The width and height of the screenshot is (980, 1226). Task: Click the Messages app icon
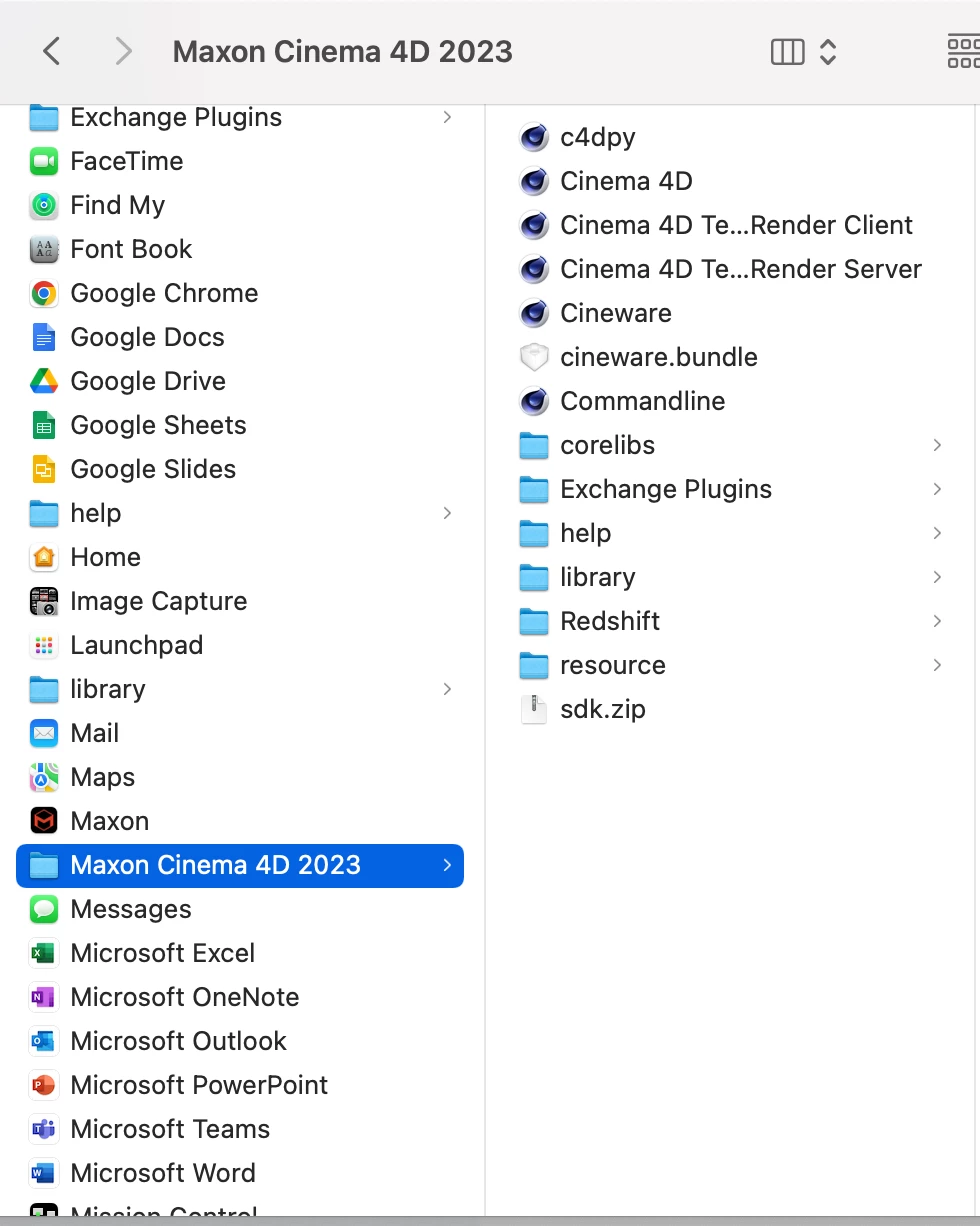44,909
